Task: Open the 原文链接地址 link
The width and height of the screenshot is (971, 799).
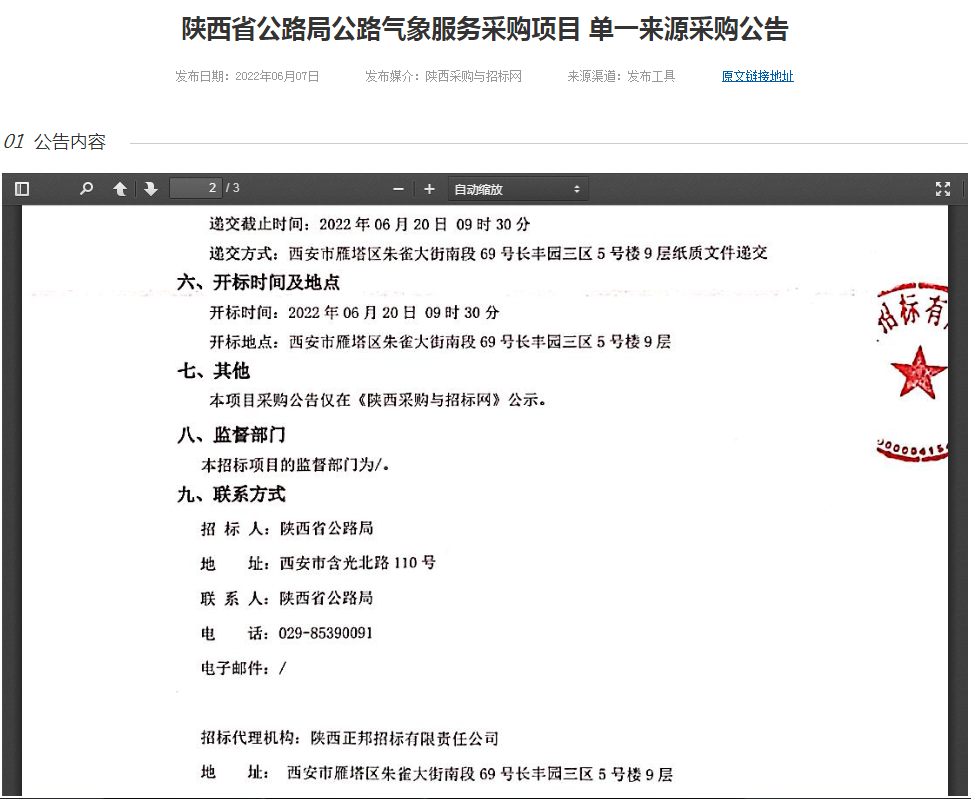Action: tap(757, 76)
